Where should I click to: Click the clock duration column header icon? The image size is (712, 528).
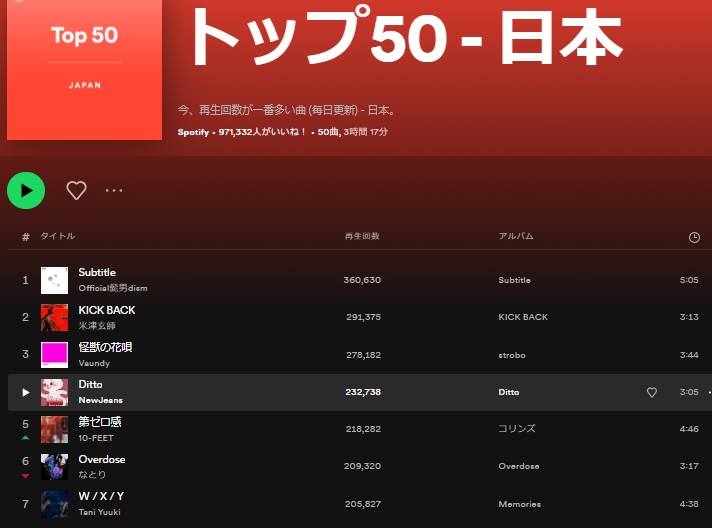pyautogui.click(x=694, y=237)
